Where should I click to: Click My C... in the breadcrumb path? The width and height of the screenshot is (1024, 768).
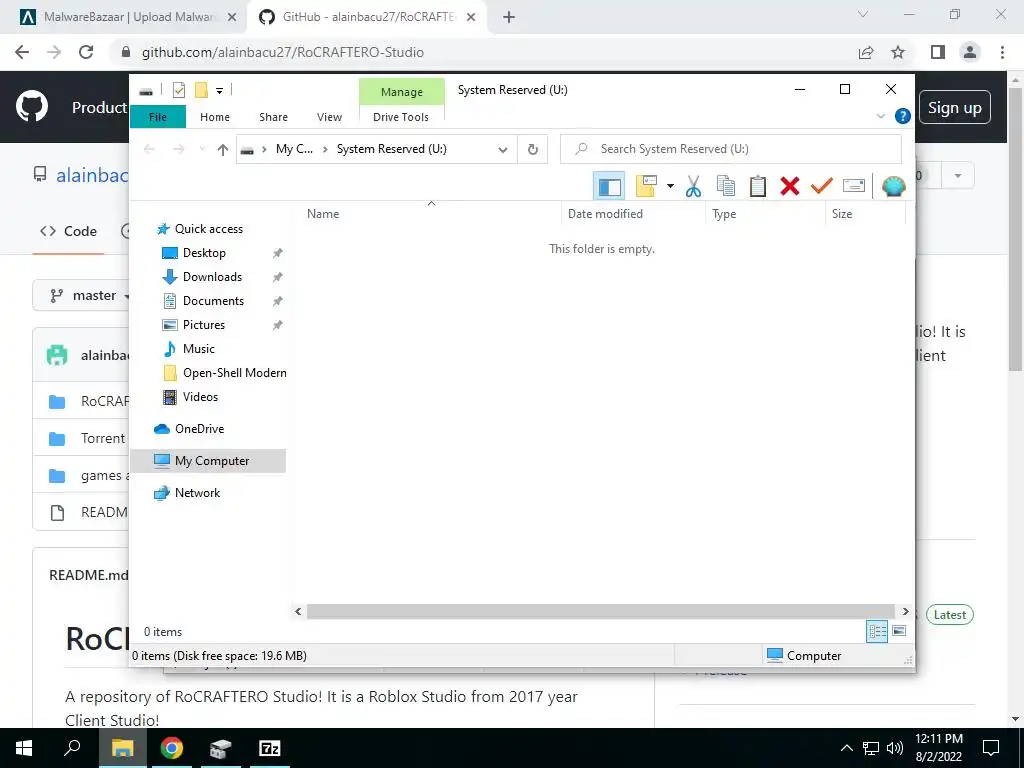tap(295, 149)
